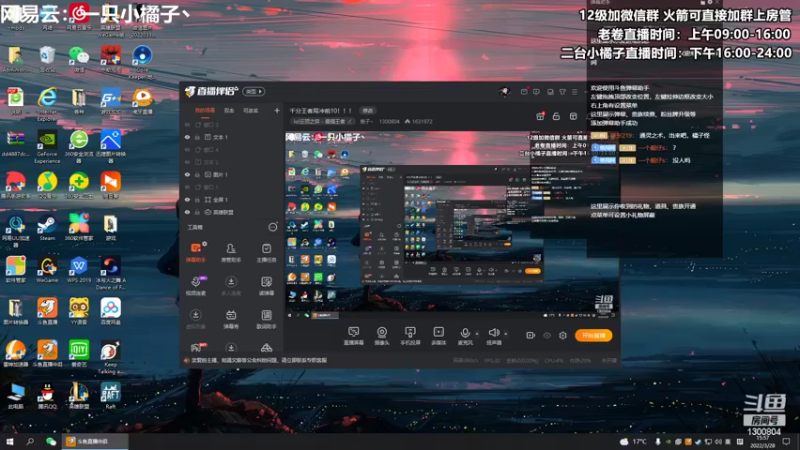Open the 主播任务 tool
The image size is (800, 450).
point(266,252)
